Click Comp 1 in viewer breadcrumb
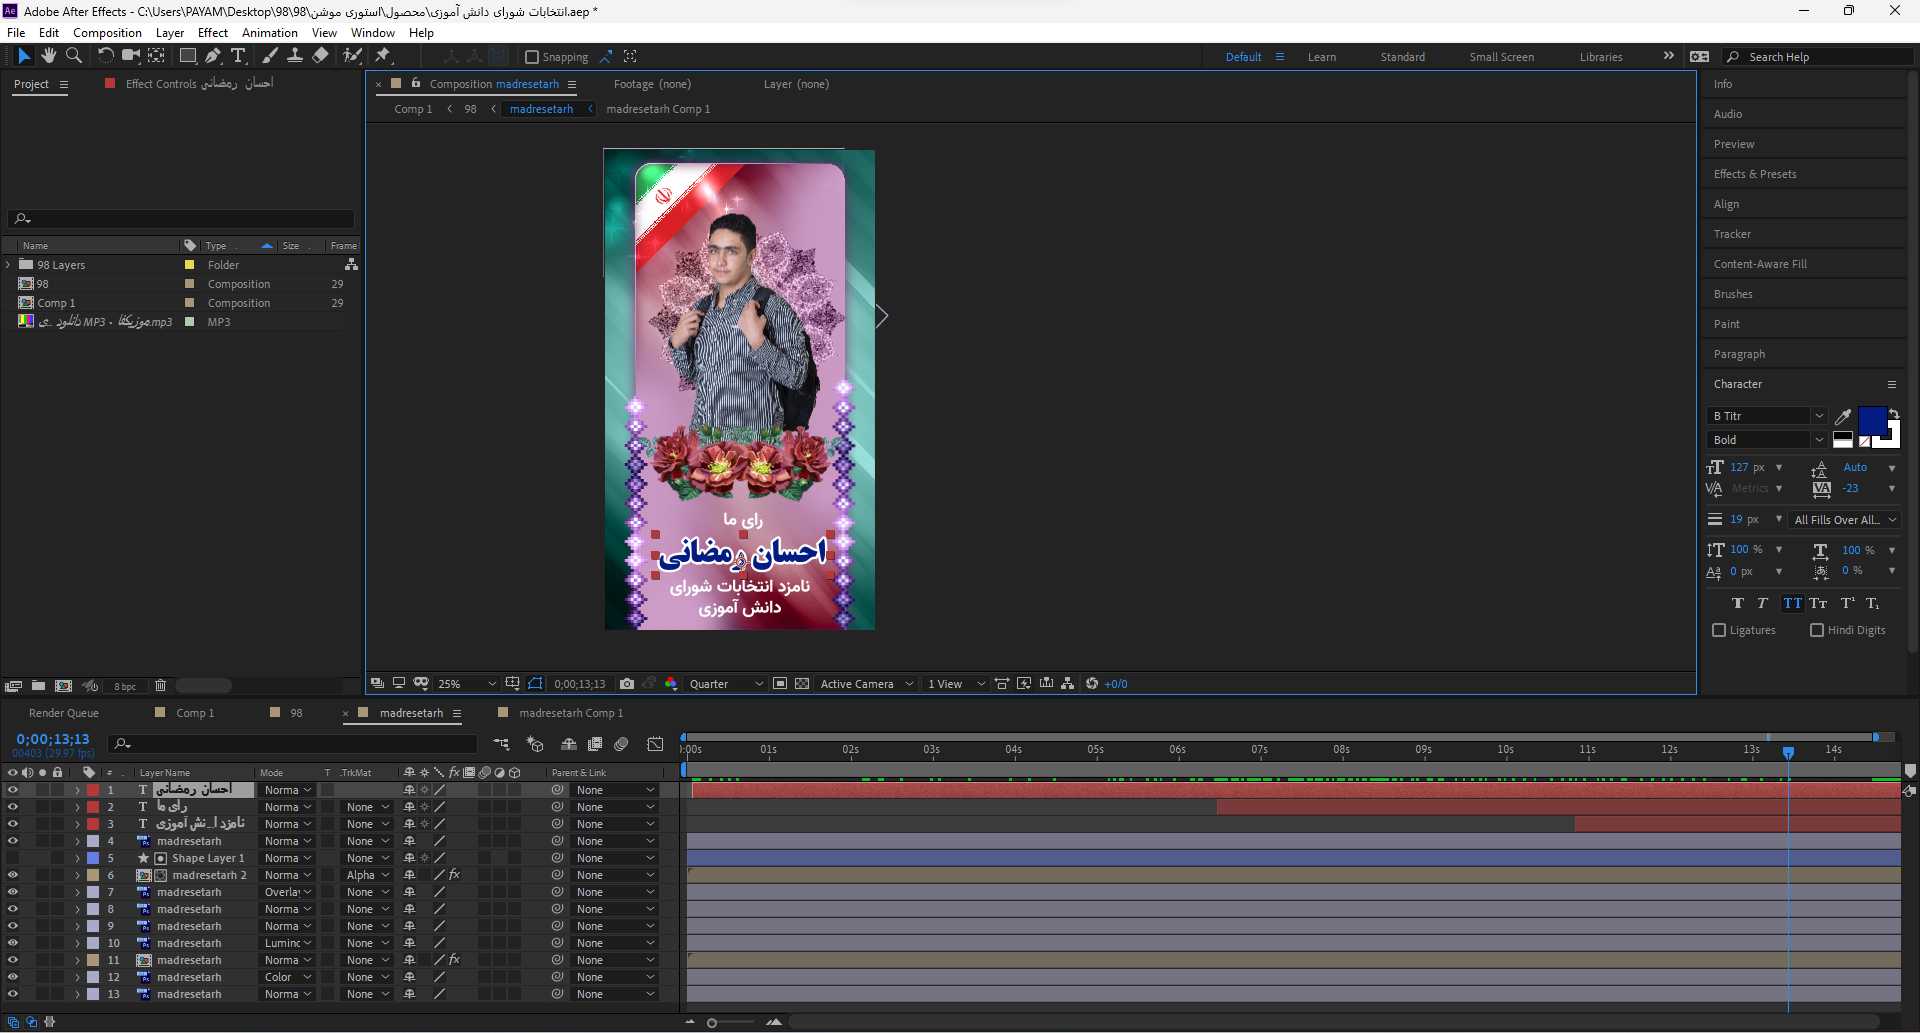 413,109
